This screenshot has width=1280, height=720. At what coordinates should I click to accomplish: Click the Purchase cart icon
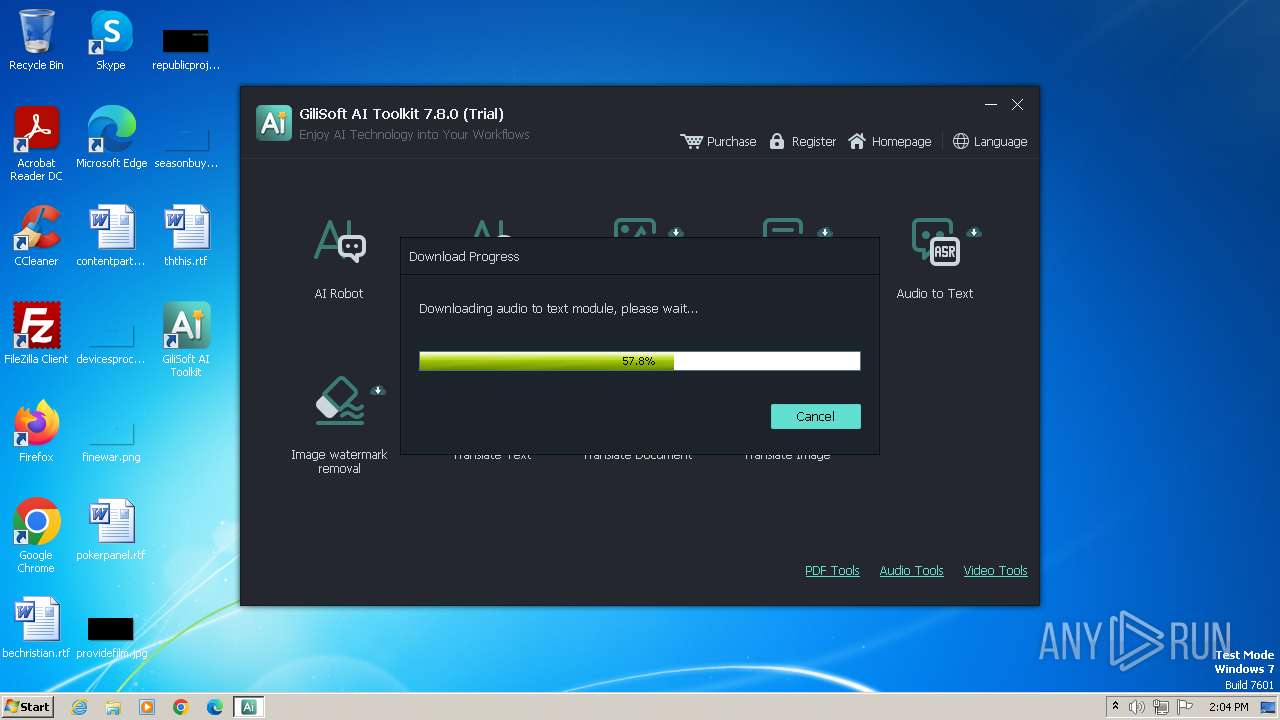tap(691, 142)
